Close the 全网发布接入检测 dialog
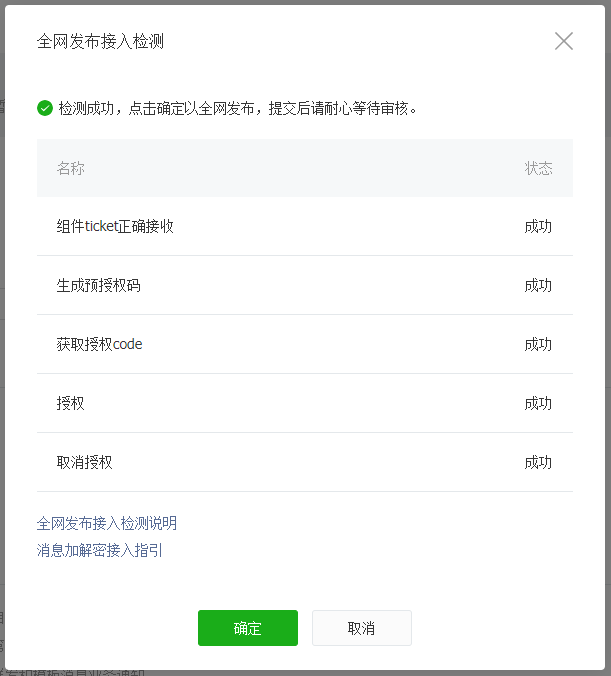Image resolution: width=611 pixels, height=676 pixels. (564, 41)
